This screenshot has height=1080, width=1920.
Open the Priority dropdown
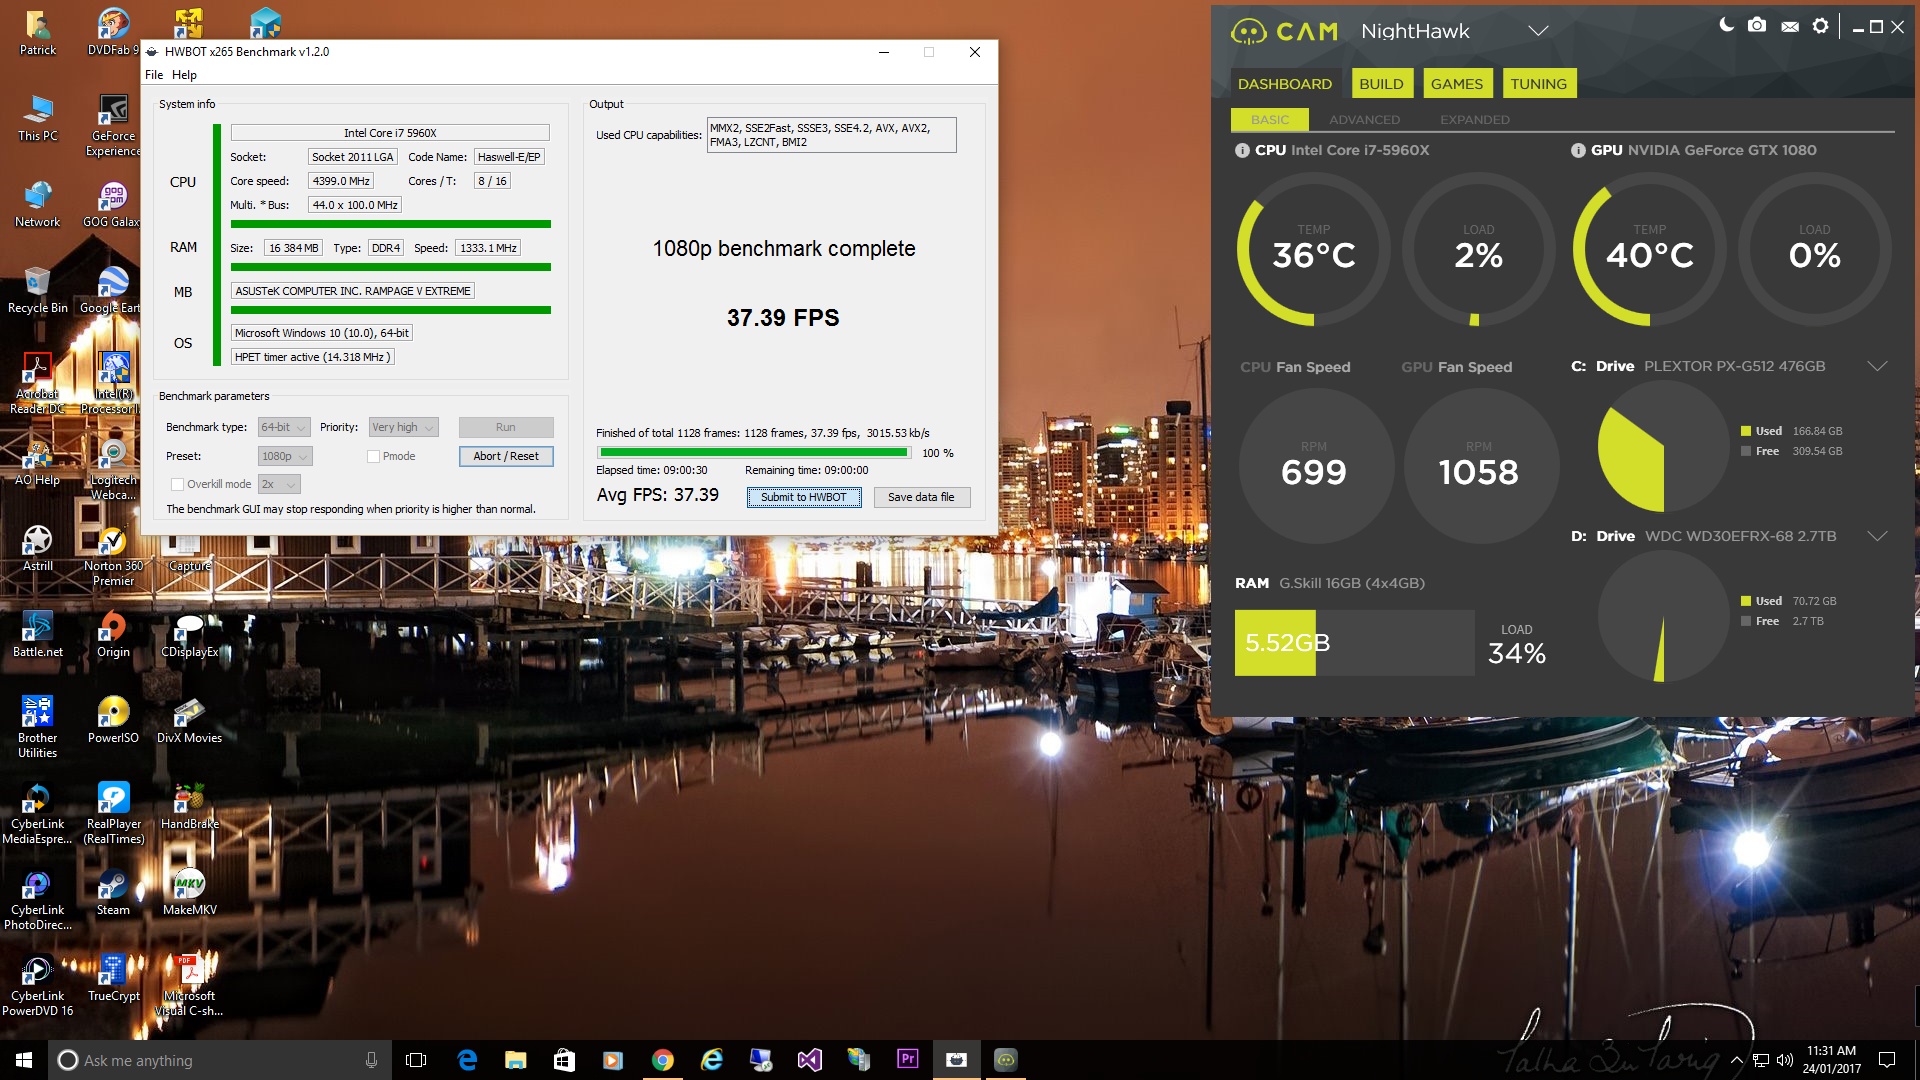coord(403,428)
